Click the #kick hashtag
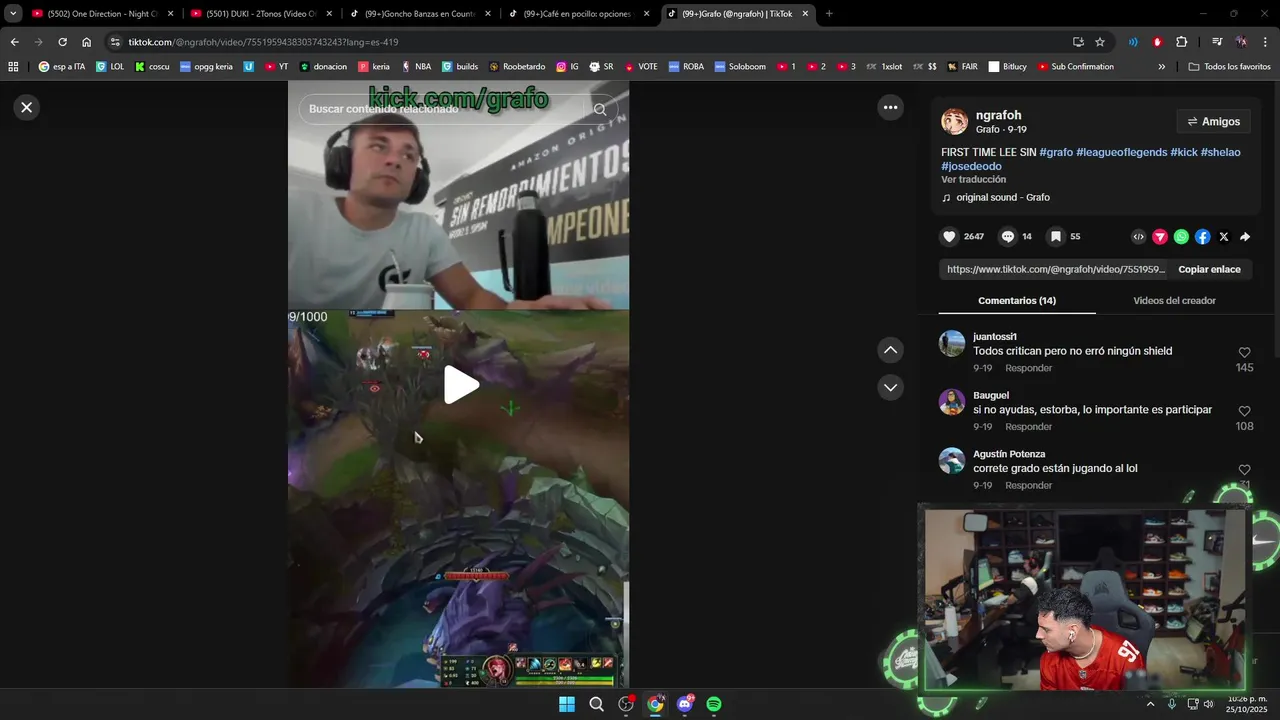 point(1184,152)
